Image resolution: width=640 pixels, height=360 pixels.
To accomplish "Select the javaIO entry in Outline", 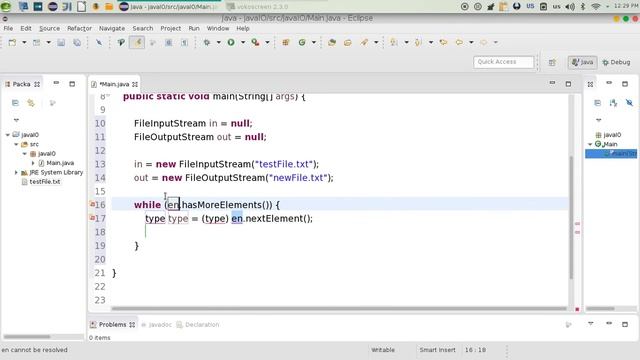I will (x=608, y=135).
